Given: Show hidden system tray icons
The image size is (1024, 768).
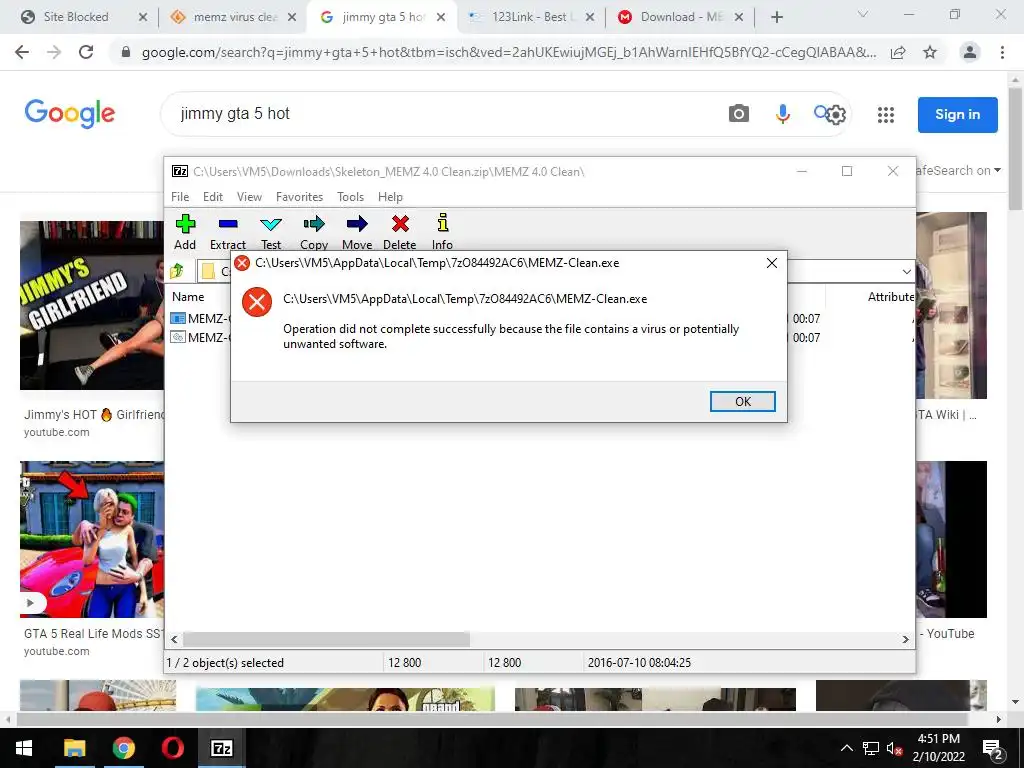Looking at the screenshot, I should point(846,748).
